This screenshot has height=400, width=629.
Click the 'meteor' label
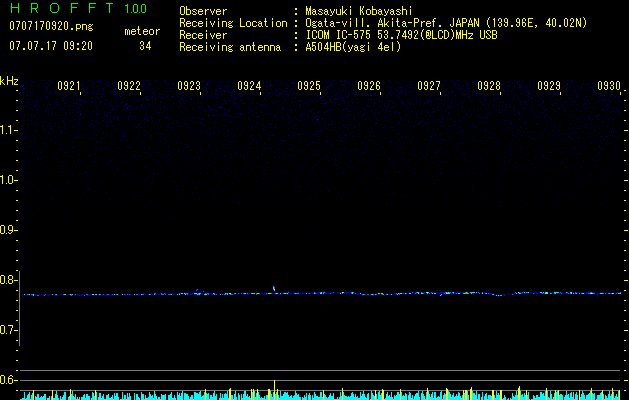(142, 31)
